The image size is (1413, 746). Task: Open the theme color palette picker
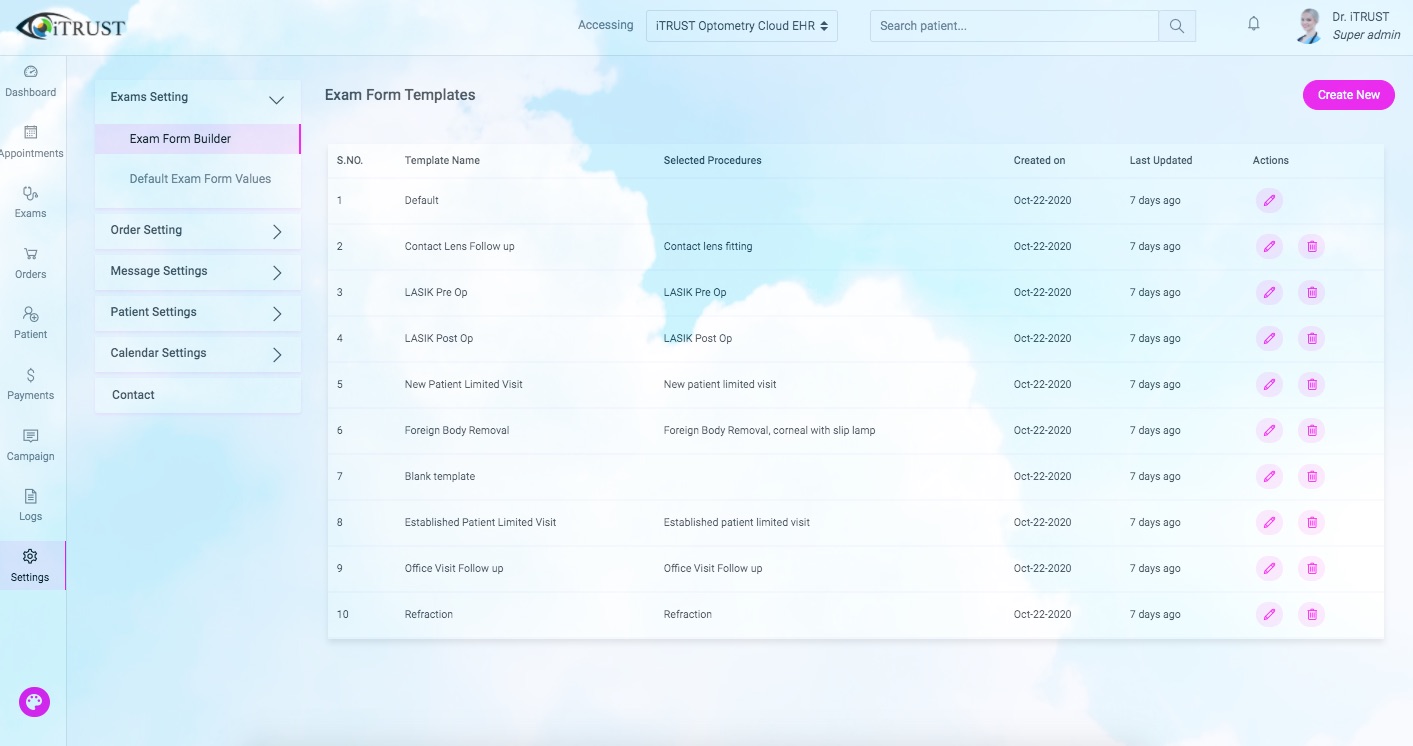pos(34,701)
